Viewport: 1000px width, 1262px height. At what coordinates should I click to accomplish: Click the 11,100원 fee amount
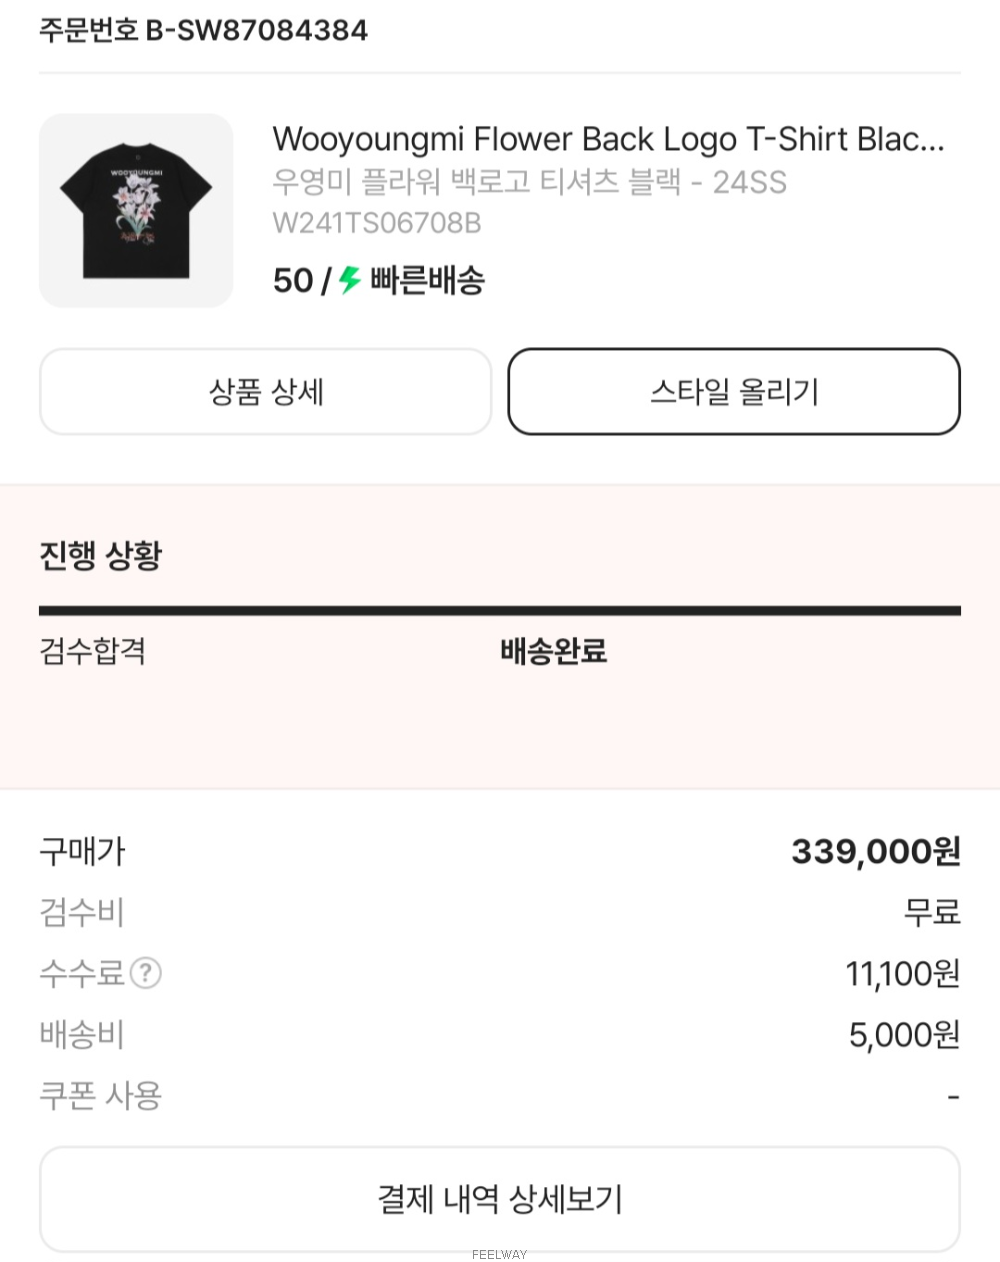tap(903, 973)
